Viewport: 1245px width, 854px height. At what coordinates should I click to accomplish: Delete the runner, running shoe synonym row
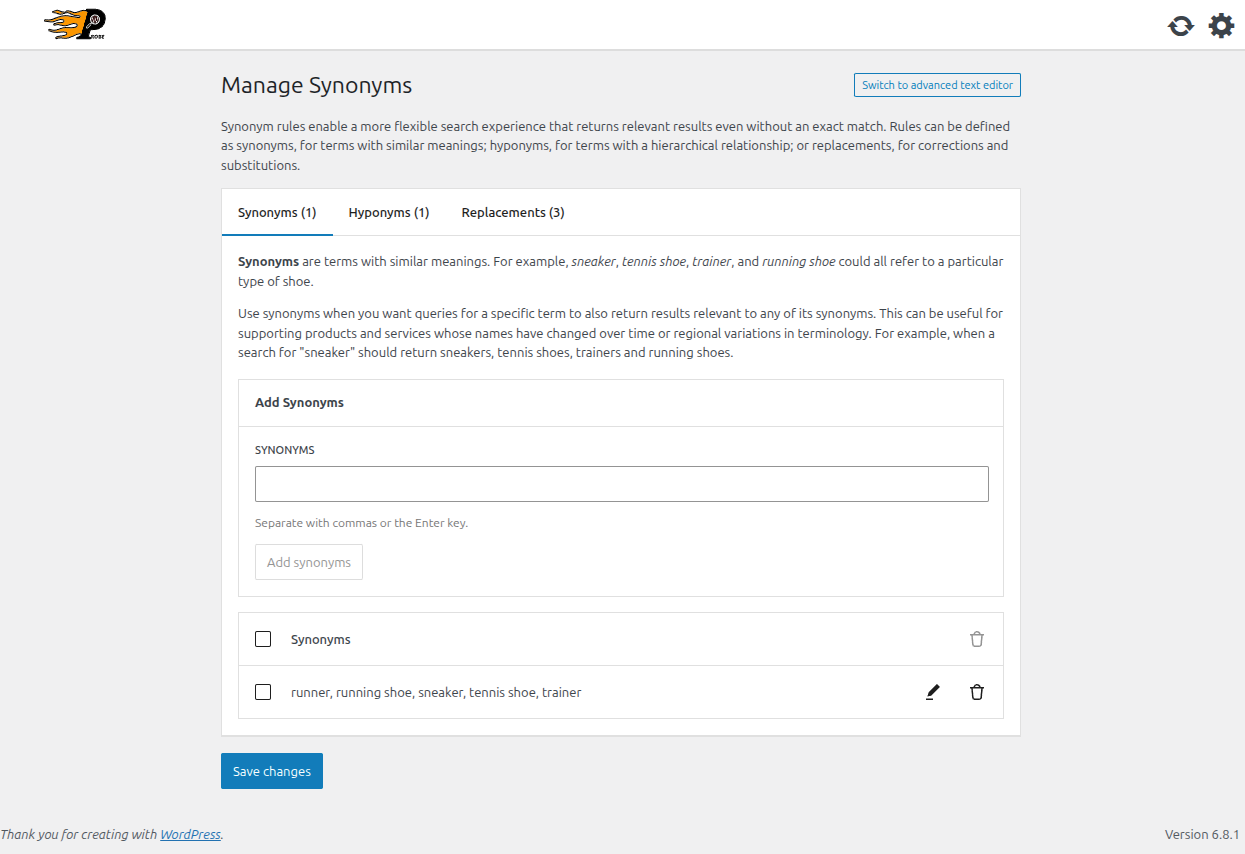pyautogui.click(x=977, y=692)
